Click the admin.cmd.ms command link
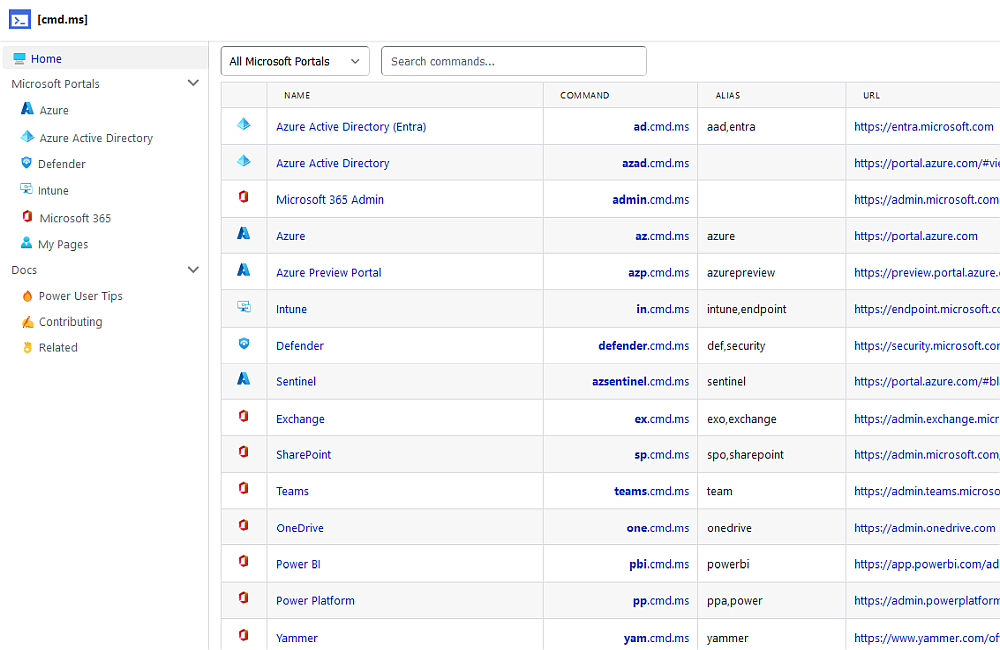The width and height of the screenshot is (1000, 650). click(x=651, y=200)
